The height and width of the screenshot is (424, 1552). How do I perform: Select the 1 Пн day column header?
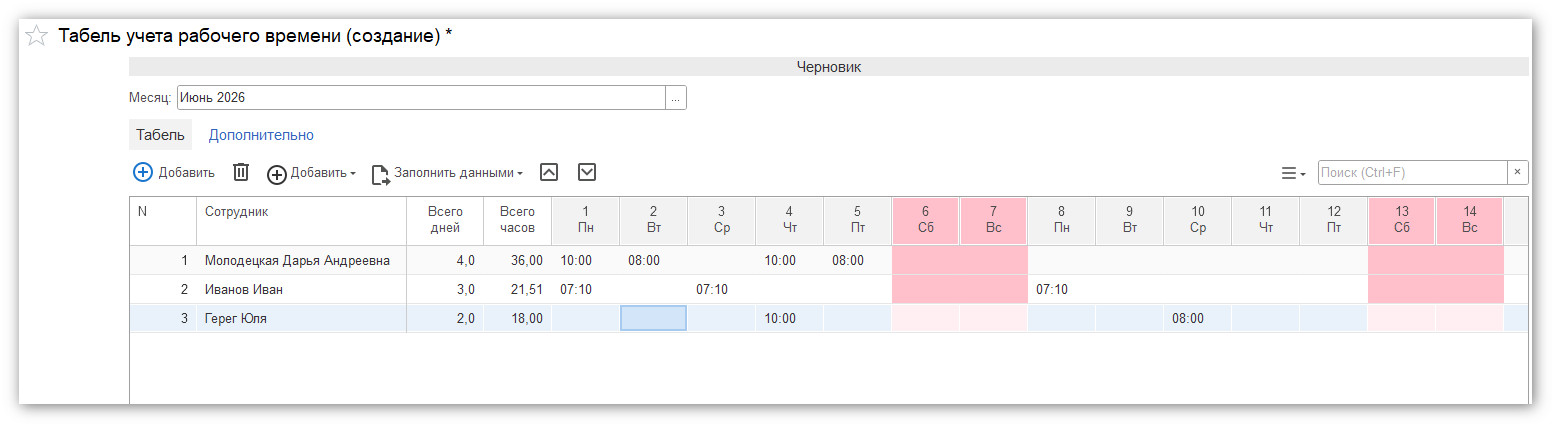(585, 221)
